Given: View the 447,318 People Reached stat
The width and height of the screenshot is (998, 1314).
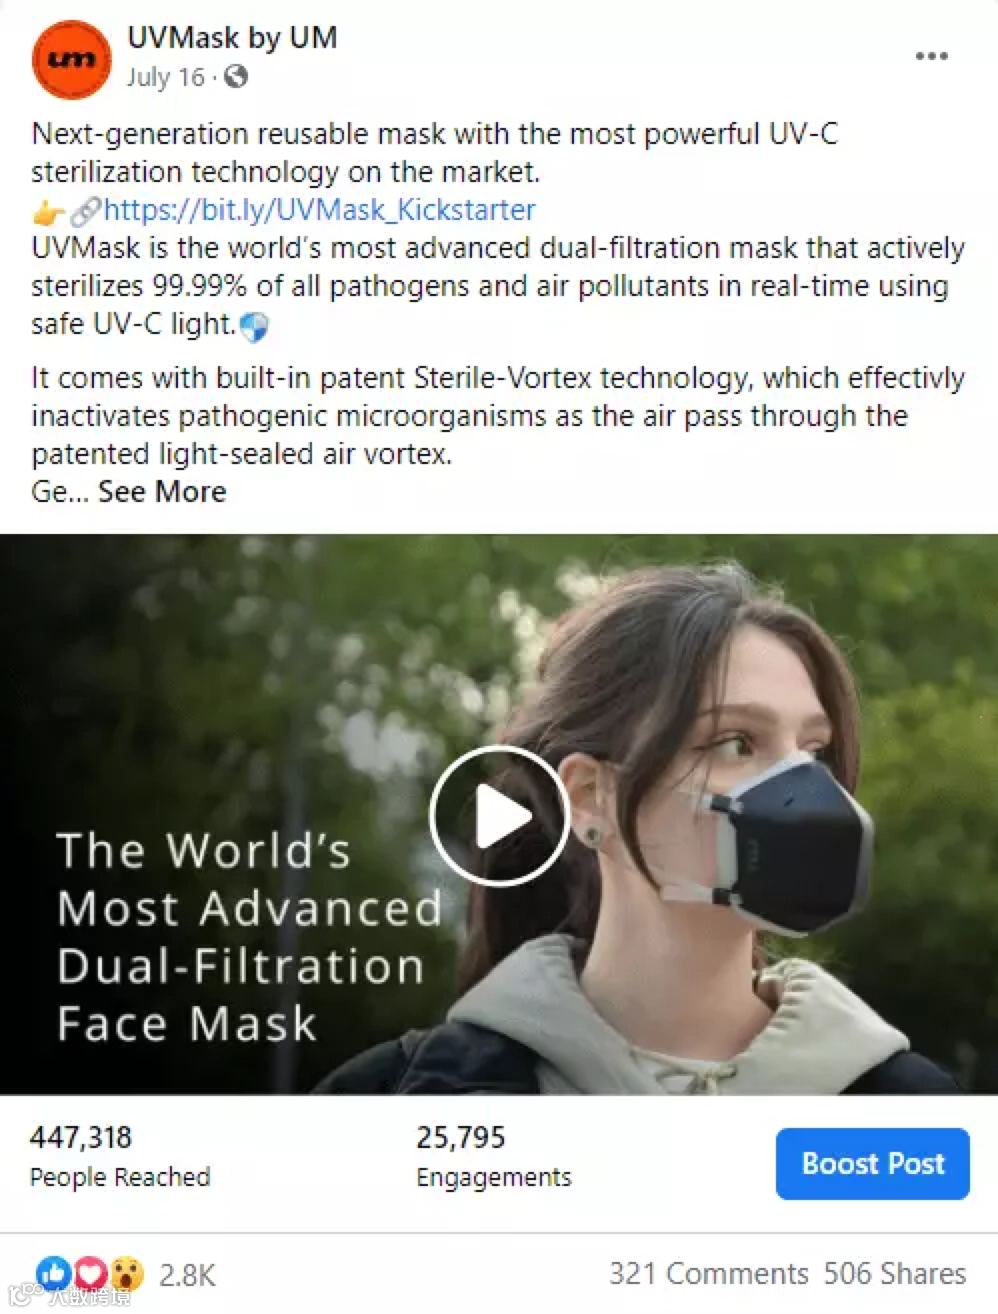Looking at the screenshot, I should pos(120,1157).
